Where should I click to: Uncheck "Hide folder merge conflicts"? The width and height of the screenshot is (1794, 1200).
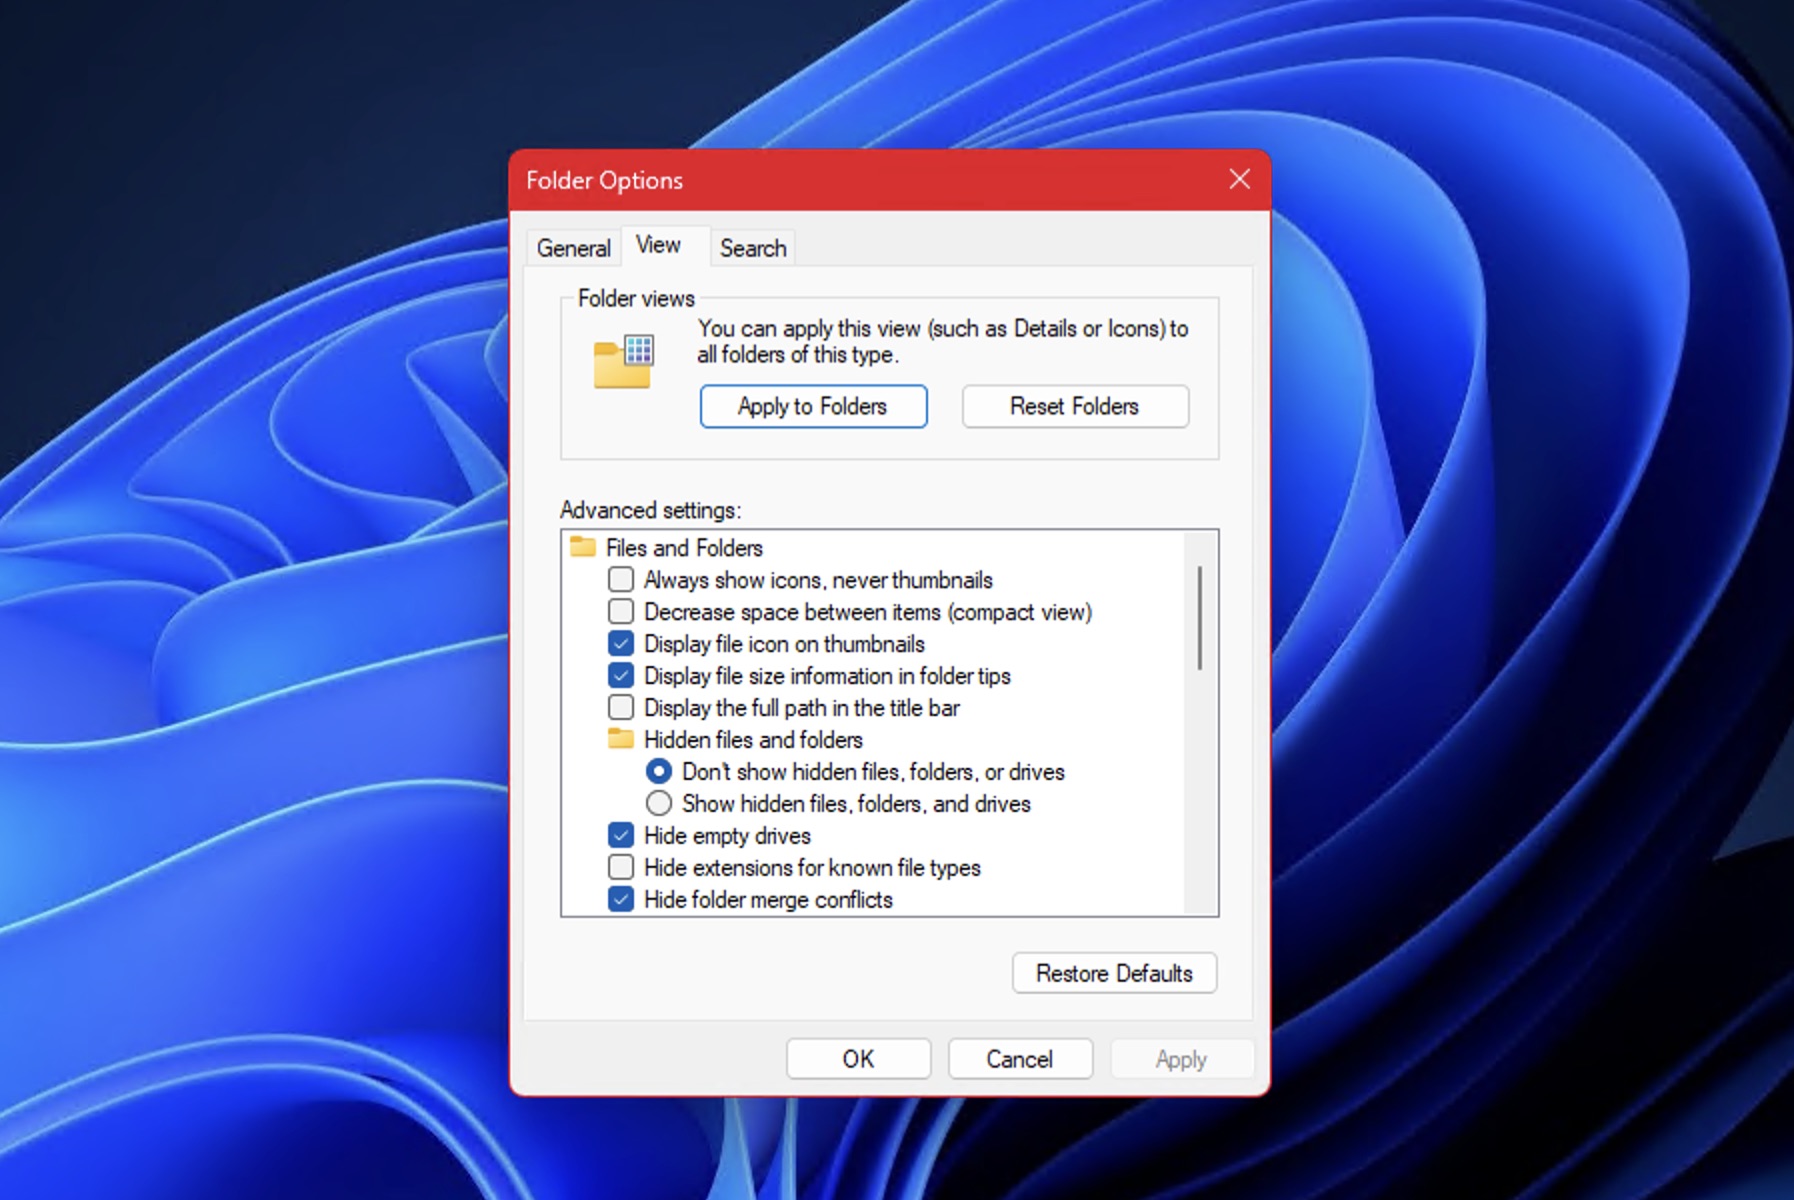(621, 899)
